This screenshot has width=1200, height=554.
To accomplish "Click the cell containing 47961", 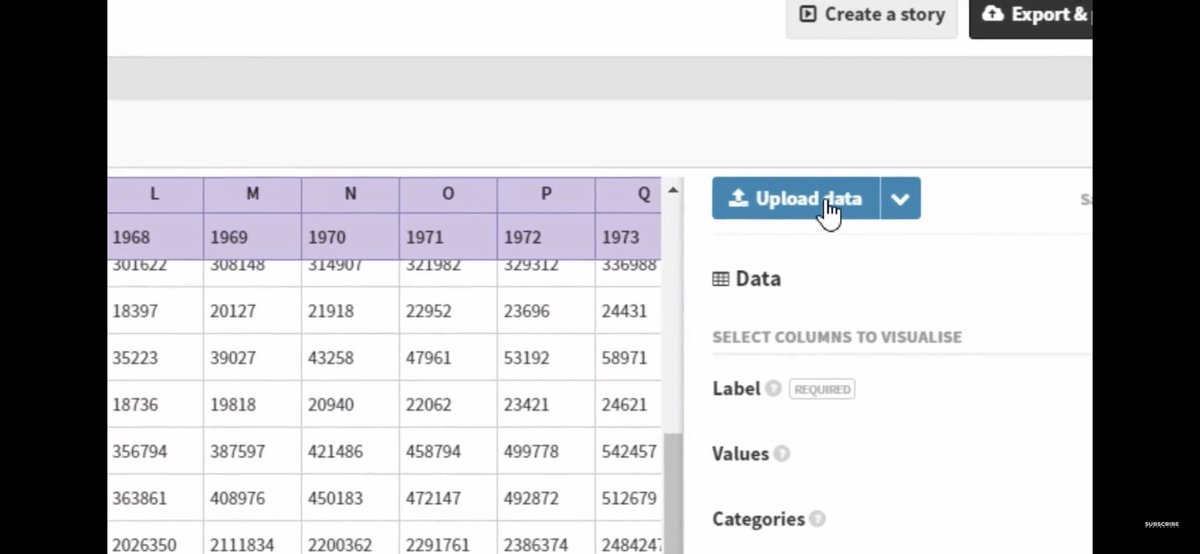I will 449,358.
